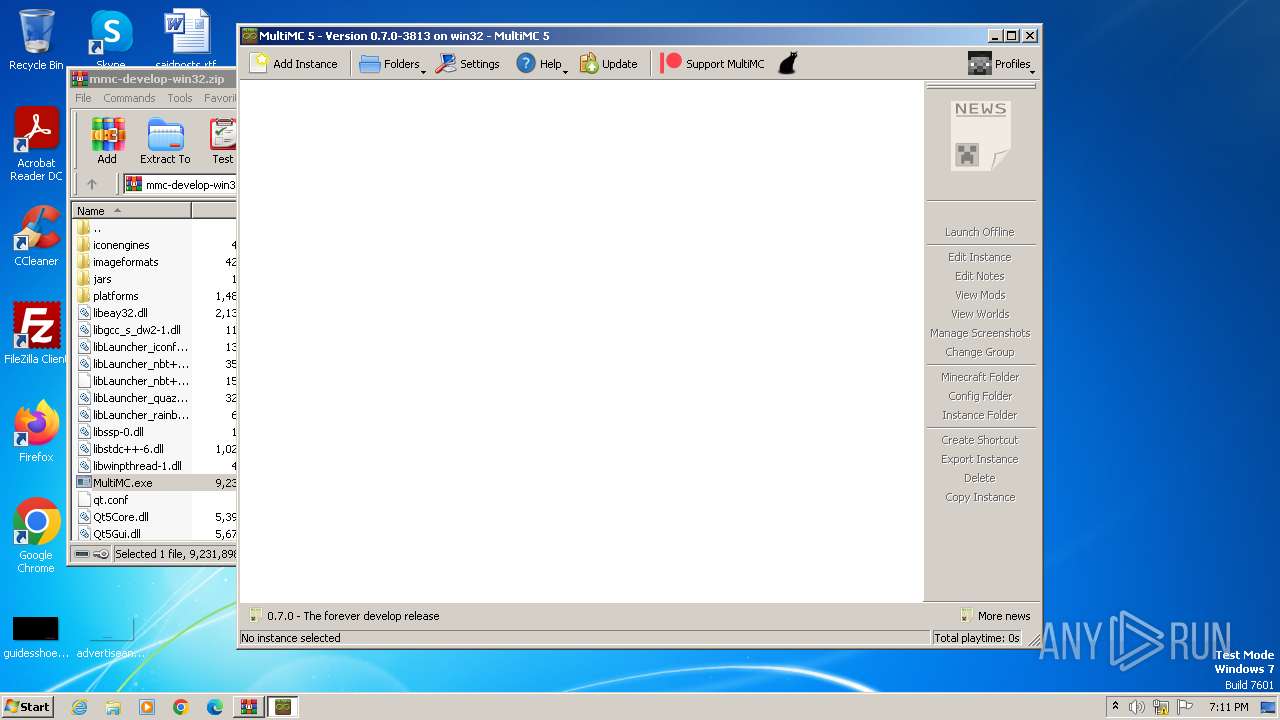The image size is (1280, 720).
Task: Click Export Instance option
Action: pos(979,459)
